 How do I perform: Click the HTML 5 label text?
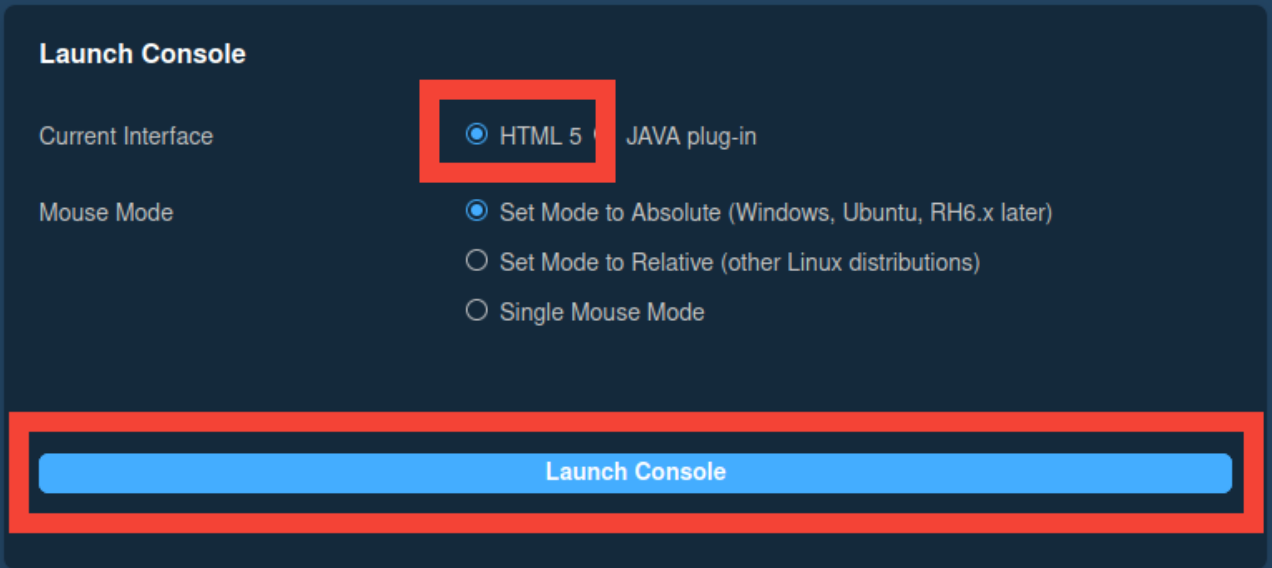(x=540, y=136)
